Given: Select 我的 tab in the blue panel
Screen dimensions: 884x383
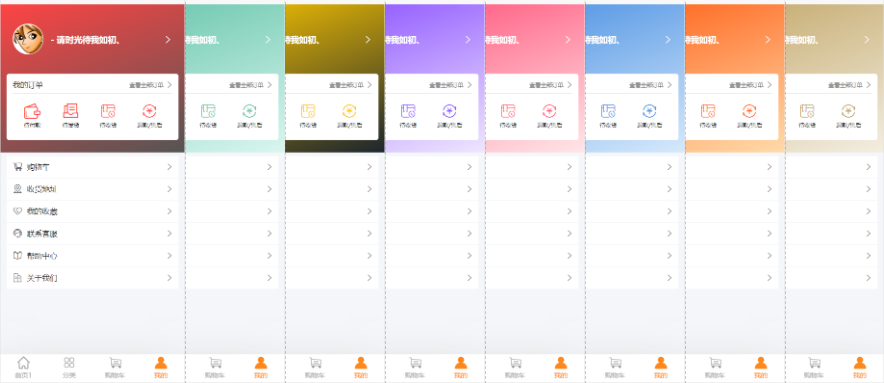Looking at the screenshot, I should click(661, 367).
